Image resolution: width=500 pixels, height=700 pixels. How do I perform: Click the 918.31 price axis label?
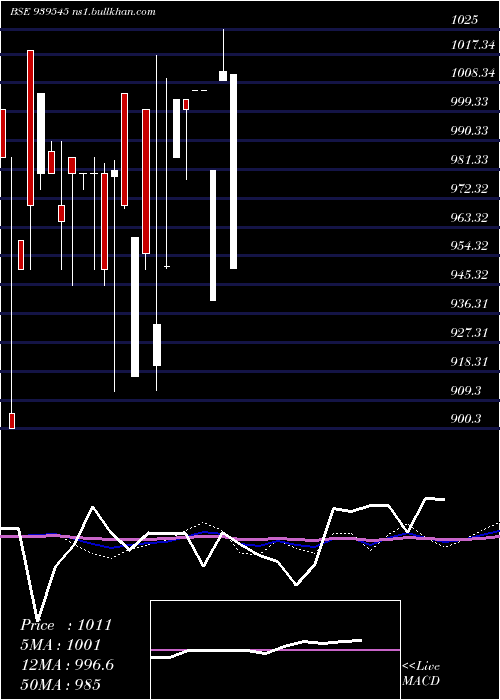[469, 362]
